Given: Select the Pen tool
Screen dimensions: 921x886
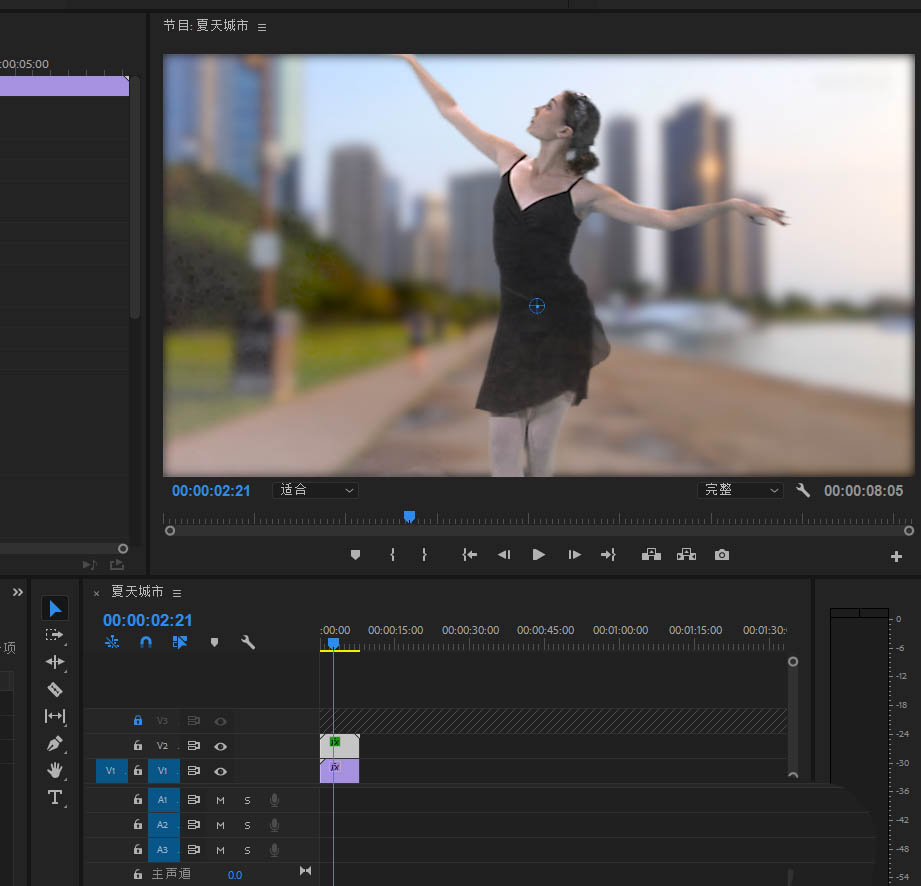Looking at the screenshot, I should [55, 744].
